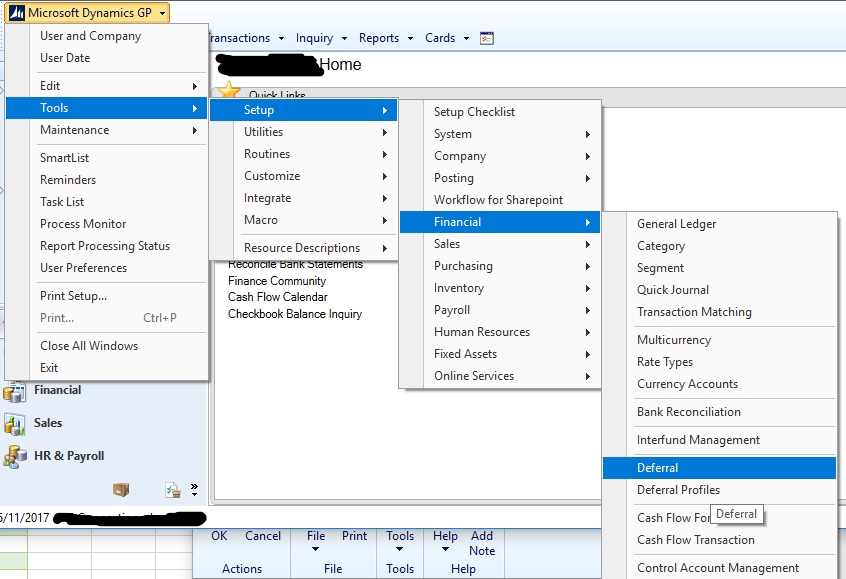Screen dimensions: 846x579
Task: Open Checkbook Balance Inquiry quick link
Action: click(x=295, y=314)
